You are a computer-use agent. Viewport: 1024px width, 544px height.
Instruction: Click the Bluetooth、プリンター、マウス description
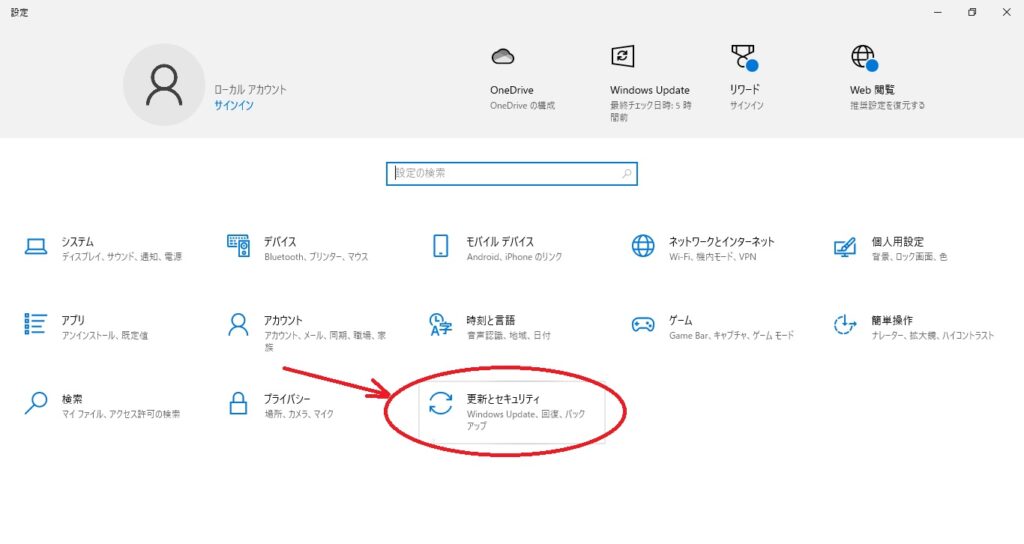[x=316, y=257]
